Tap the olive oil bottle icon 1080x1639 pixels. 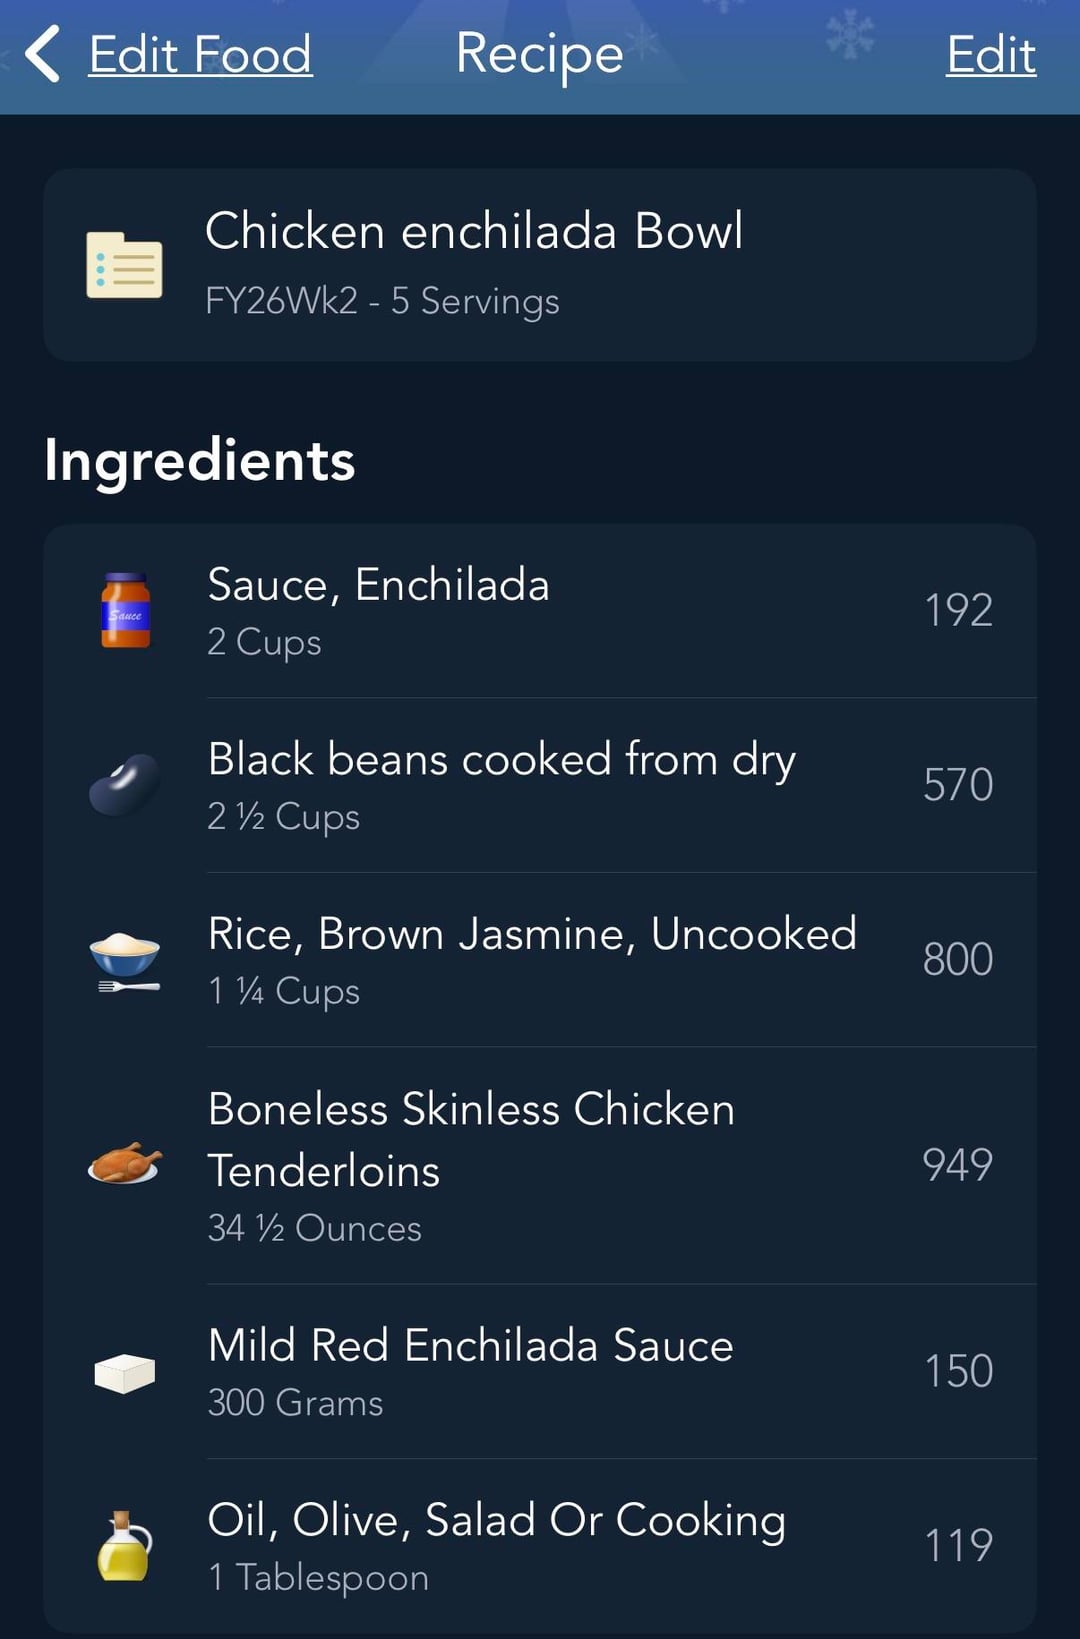pos(125,1546)
